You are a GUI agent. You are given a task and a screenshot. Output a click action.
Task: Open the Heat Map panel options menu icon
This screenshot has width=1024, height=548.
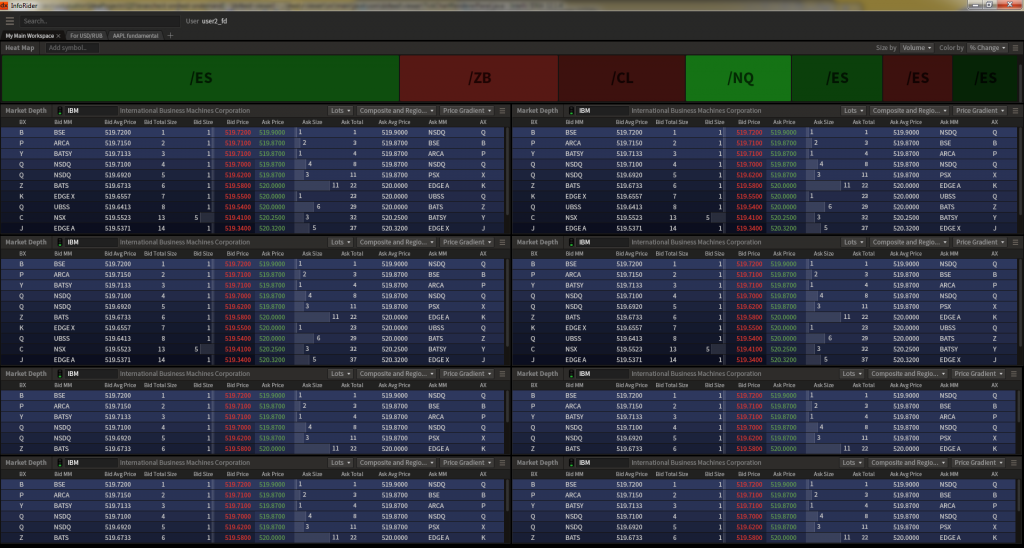pos(1013,47)
